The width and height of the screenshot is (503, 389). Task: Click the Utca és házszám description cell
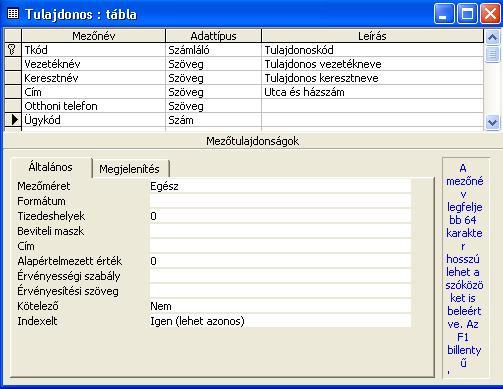(372, 92)
